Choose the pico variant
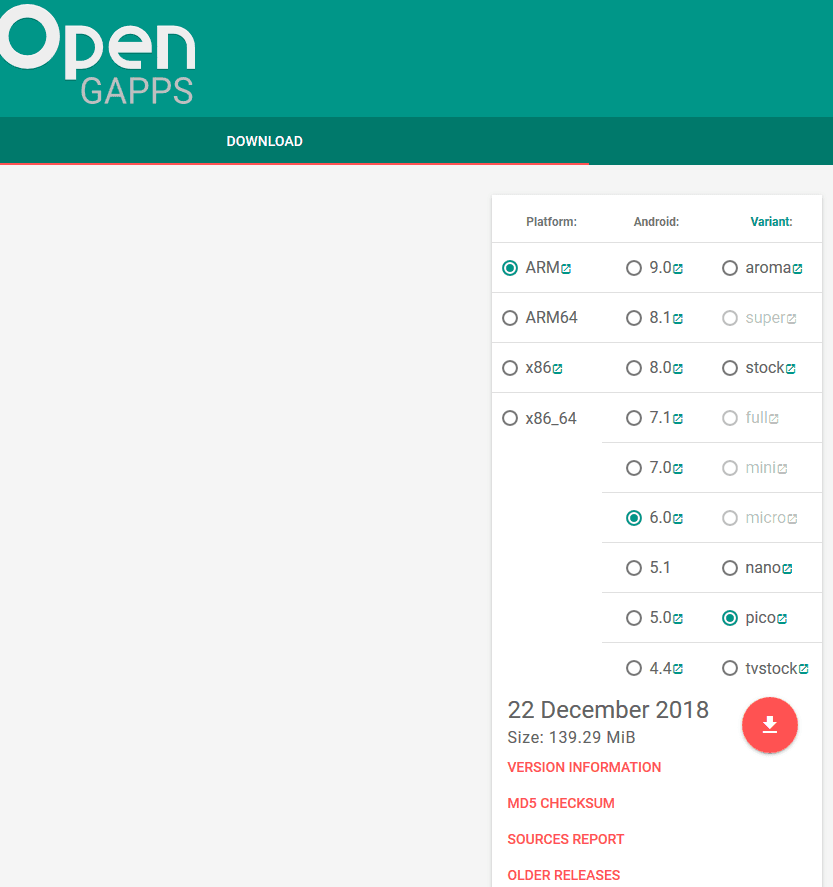833x887 pixels. (730, 618)
